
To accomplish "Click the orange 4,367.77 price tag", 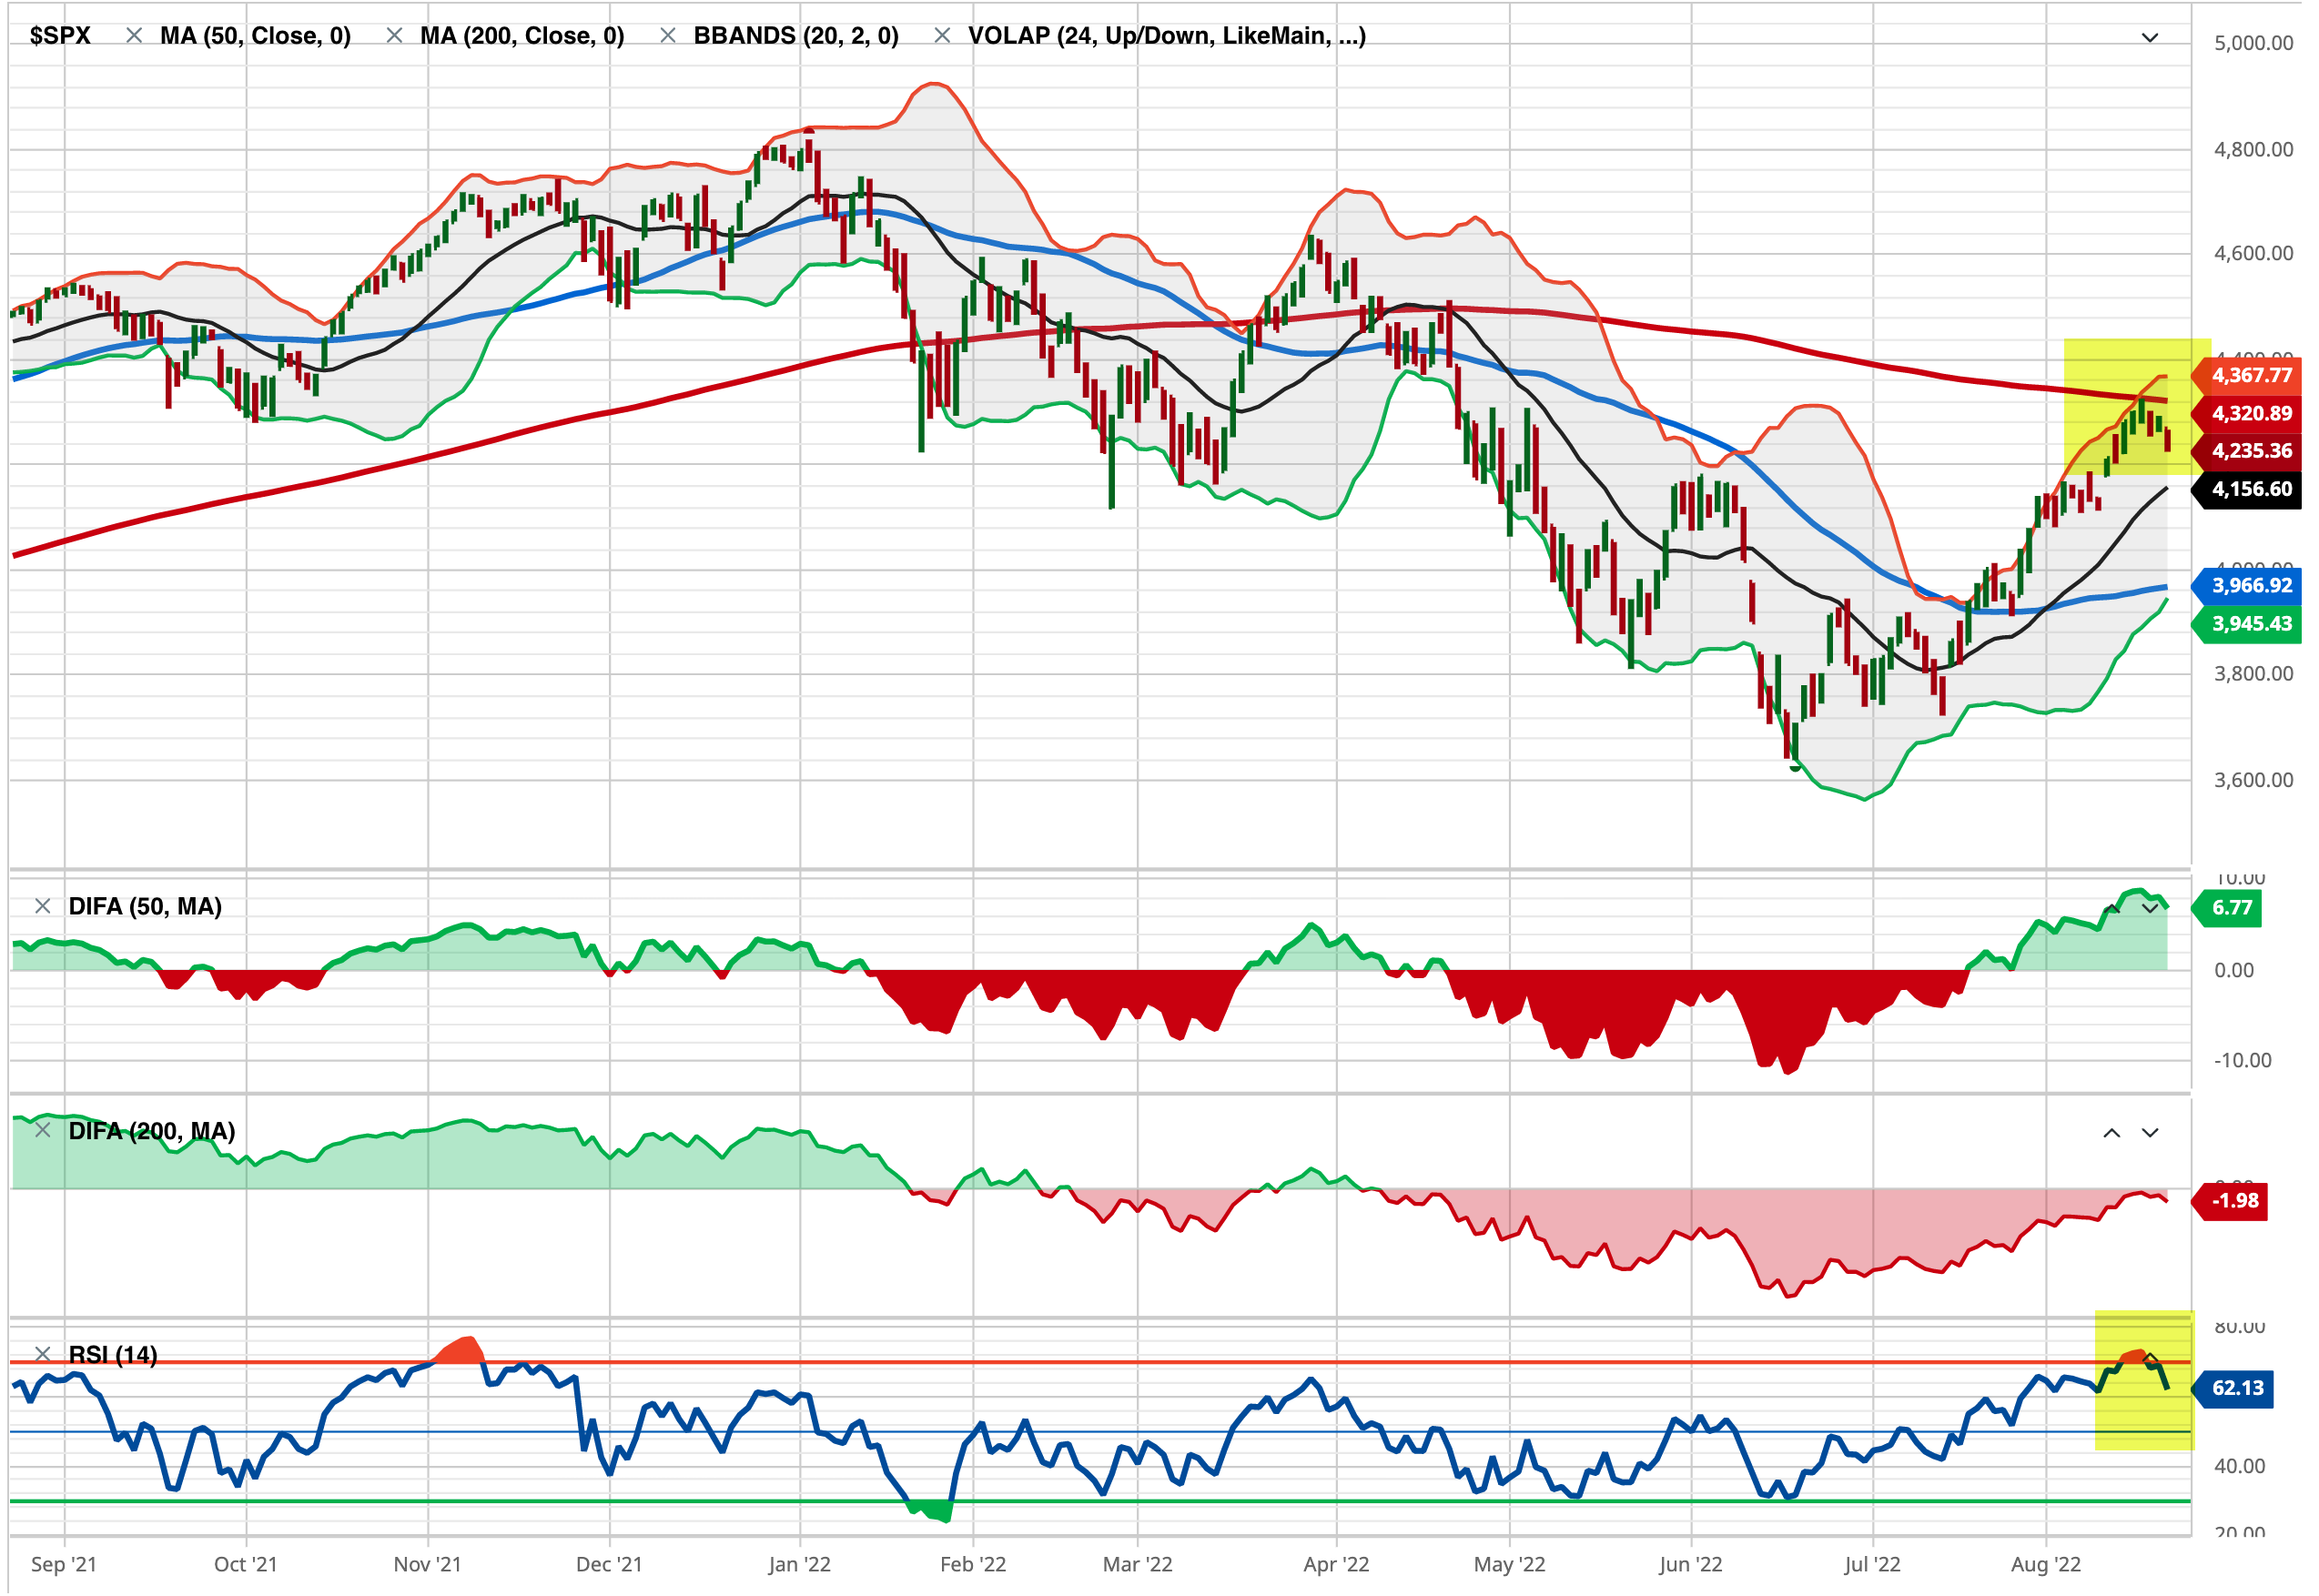I will (x=2250, y=376).
